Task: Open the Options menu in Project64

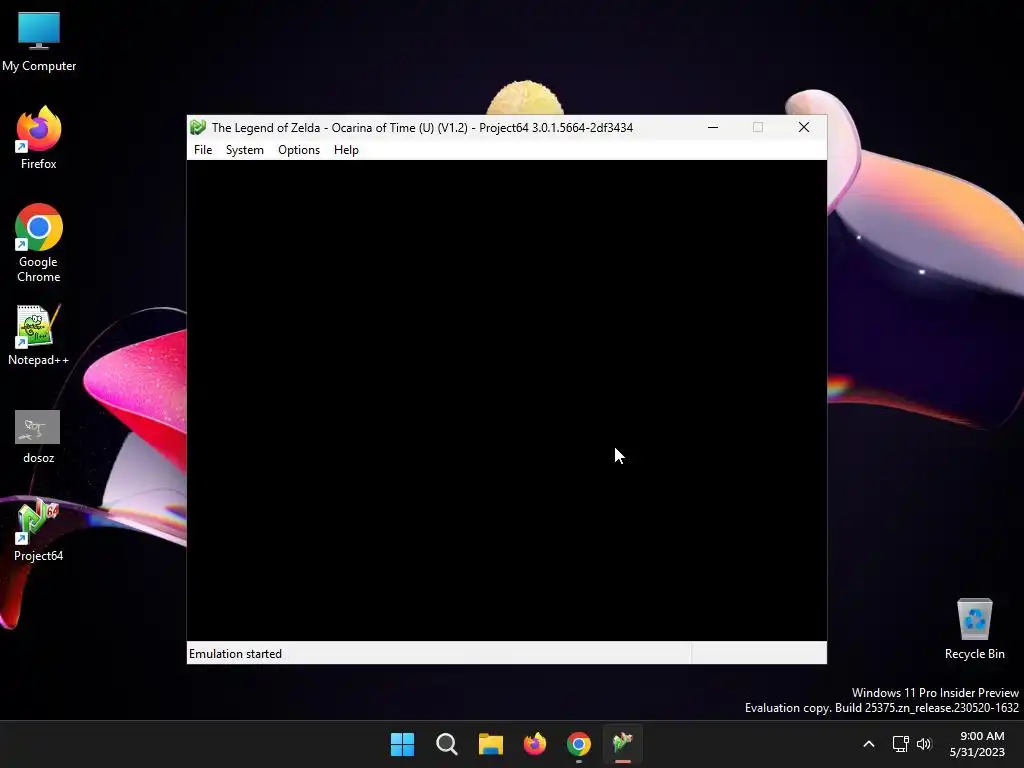Action: pos(299,150)
